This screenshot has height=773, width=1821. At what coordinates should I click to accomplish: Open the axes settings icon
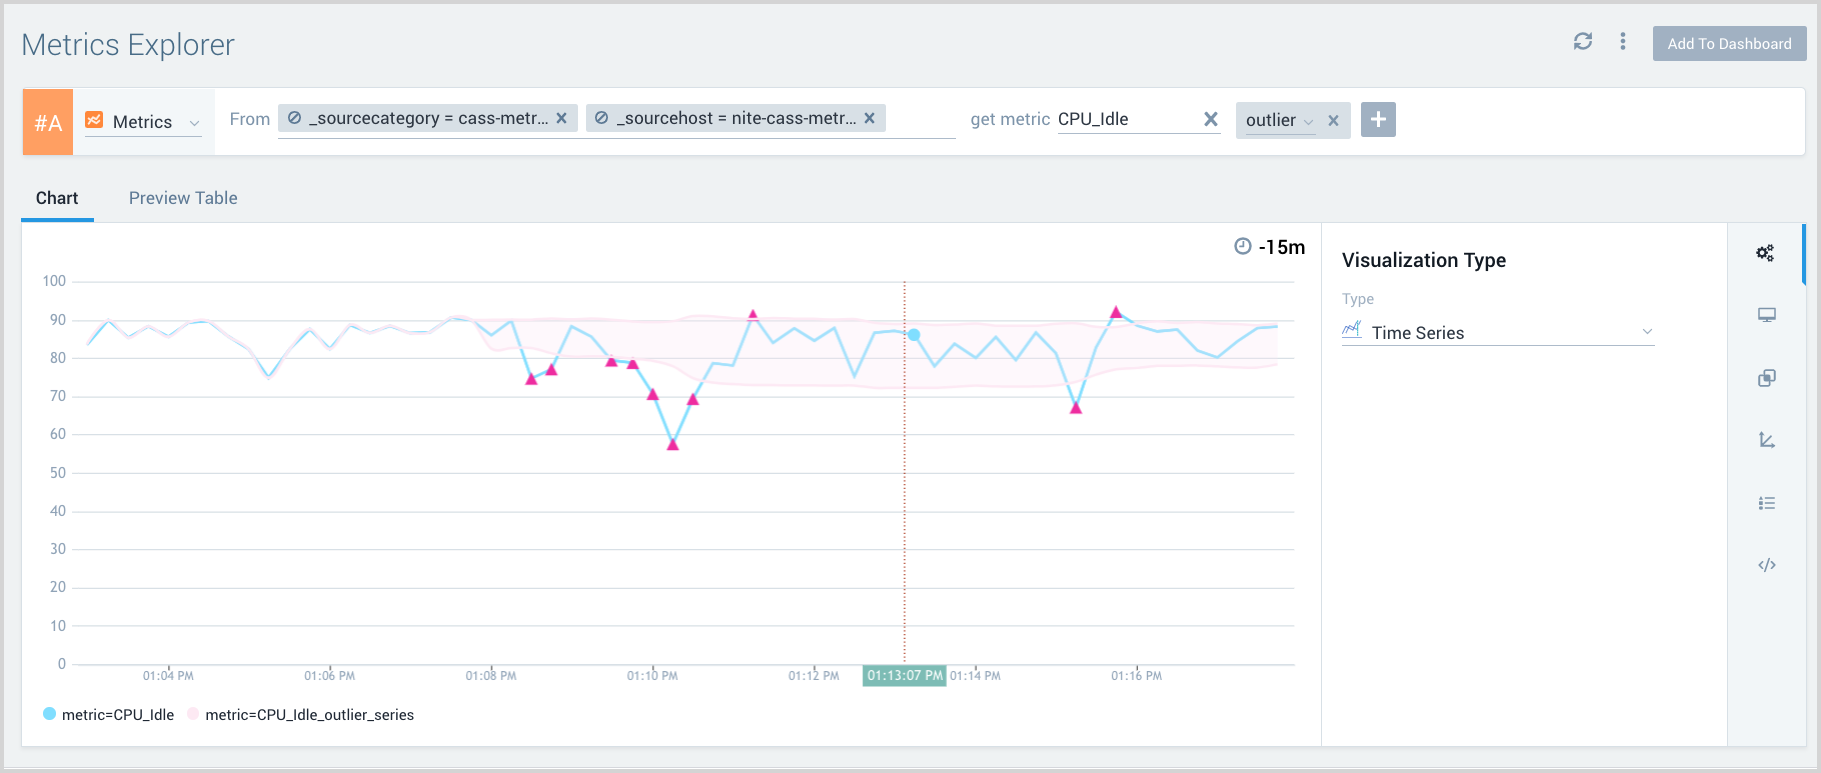tap(1766, 440)
